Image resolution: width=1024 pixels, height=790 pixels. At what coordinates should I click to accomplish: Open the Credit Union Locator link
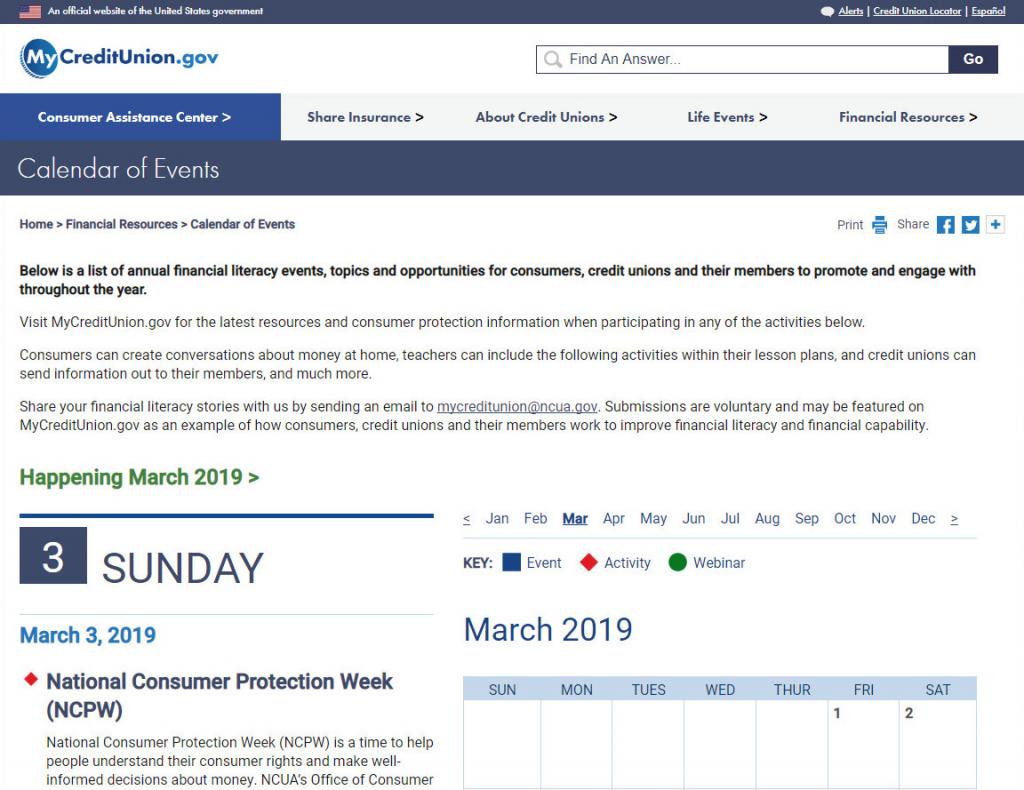(917, 11)
